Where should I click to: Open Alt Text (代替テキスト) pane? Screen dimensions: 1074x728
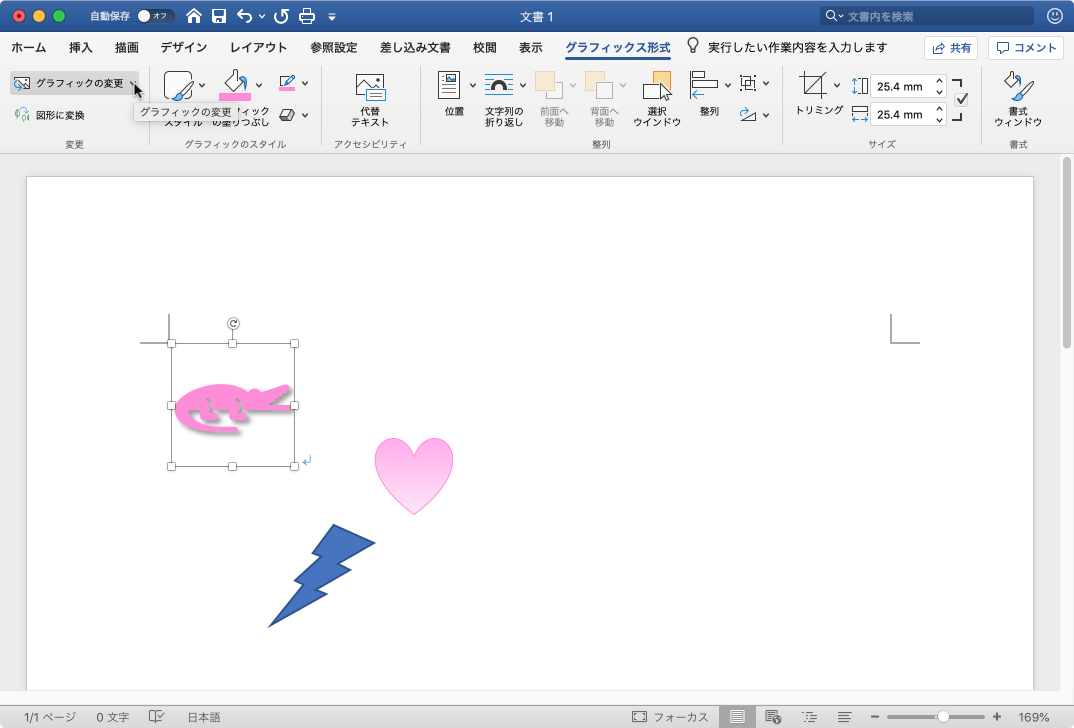click(x=370, y=99)
